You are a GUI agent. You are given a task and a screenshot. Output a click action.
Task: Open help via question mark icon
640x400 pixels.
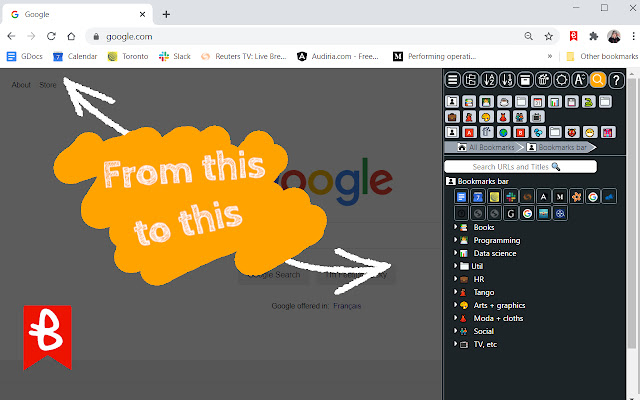click(616, 80)
